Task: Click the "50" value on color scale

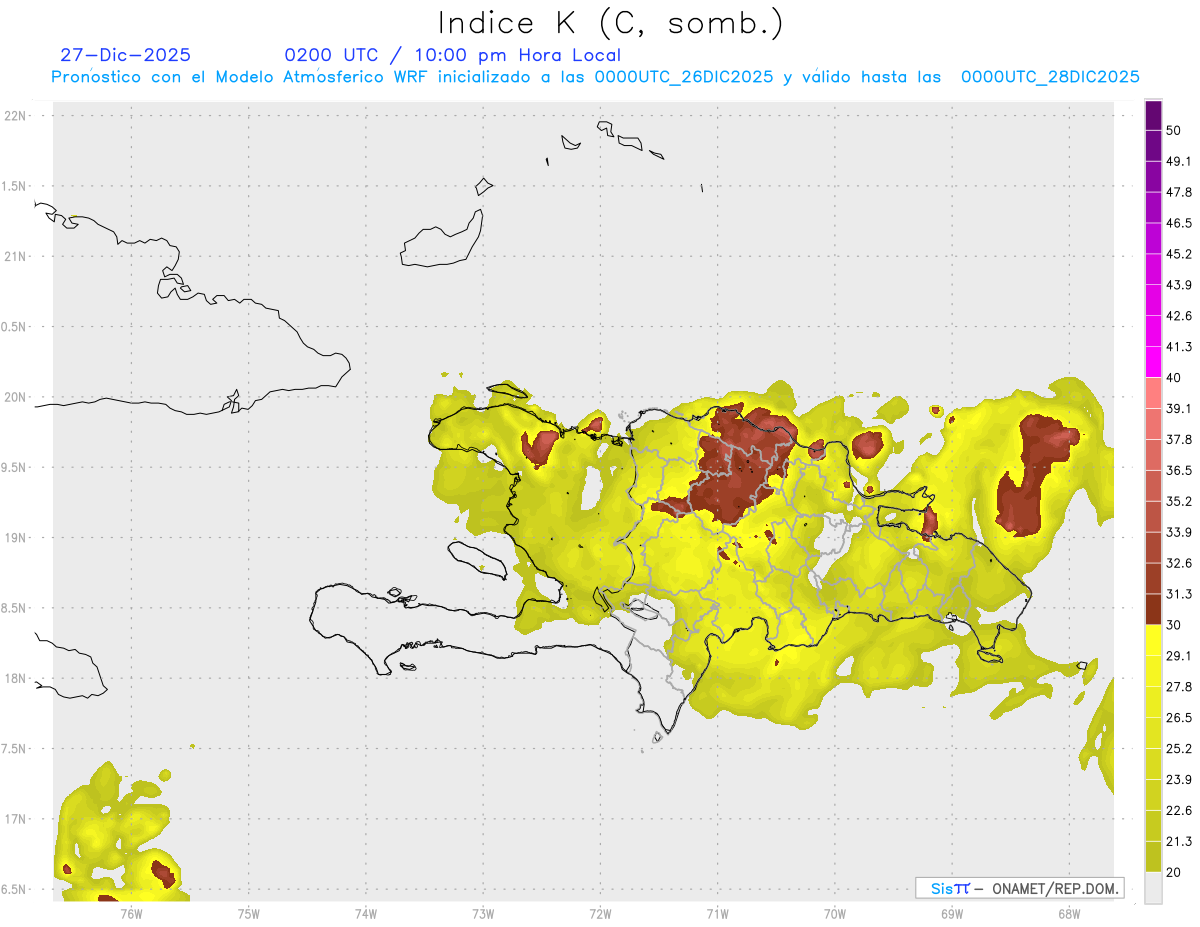Action: (1174, 131)
